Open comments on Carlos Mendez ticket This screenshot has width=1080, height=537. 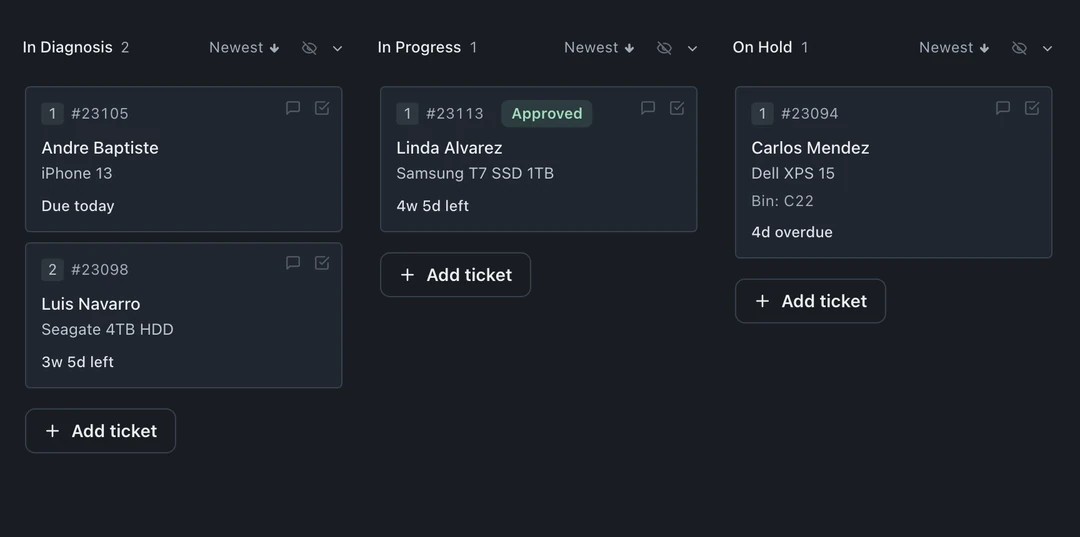[1002, 108]
